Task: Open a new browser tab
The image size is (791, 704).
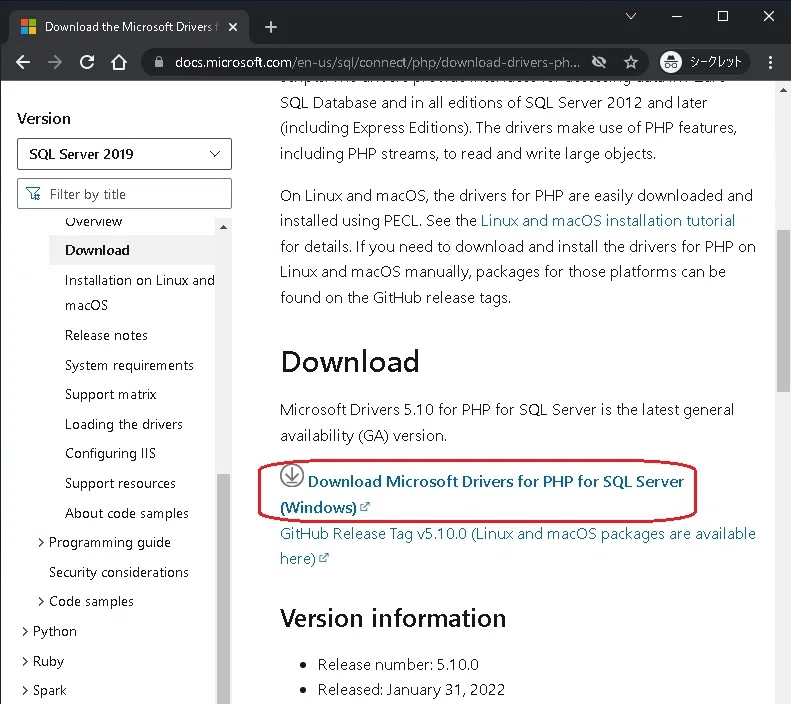Action: point(271,27)
